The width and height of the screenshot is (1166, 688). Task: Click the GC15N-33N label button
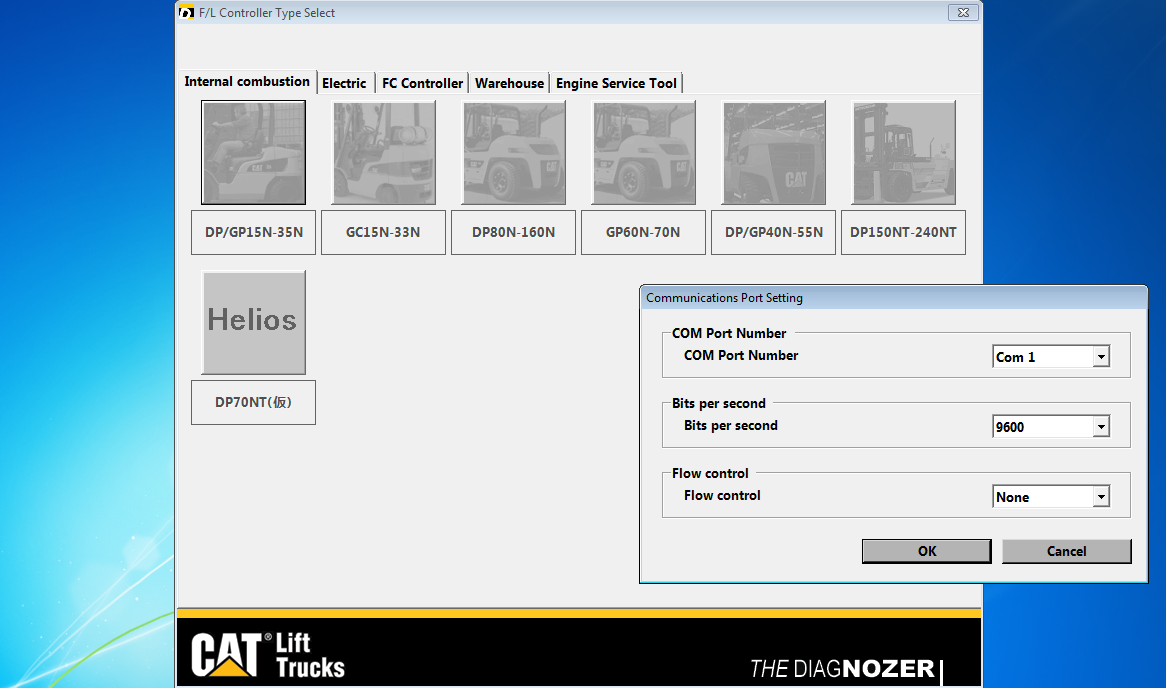(384, 232)
